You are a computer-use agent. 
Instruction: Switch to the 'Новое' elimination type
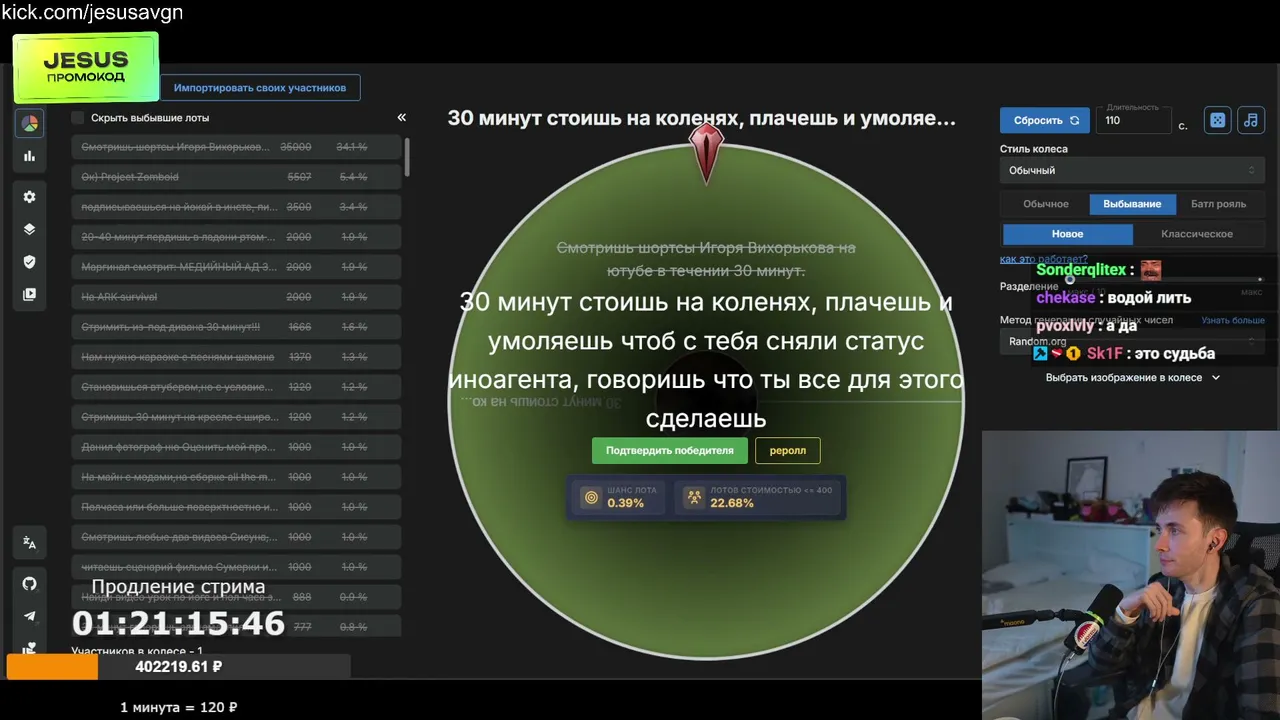coord(1067,234)
